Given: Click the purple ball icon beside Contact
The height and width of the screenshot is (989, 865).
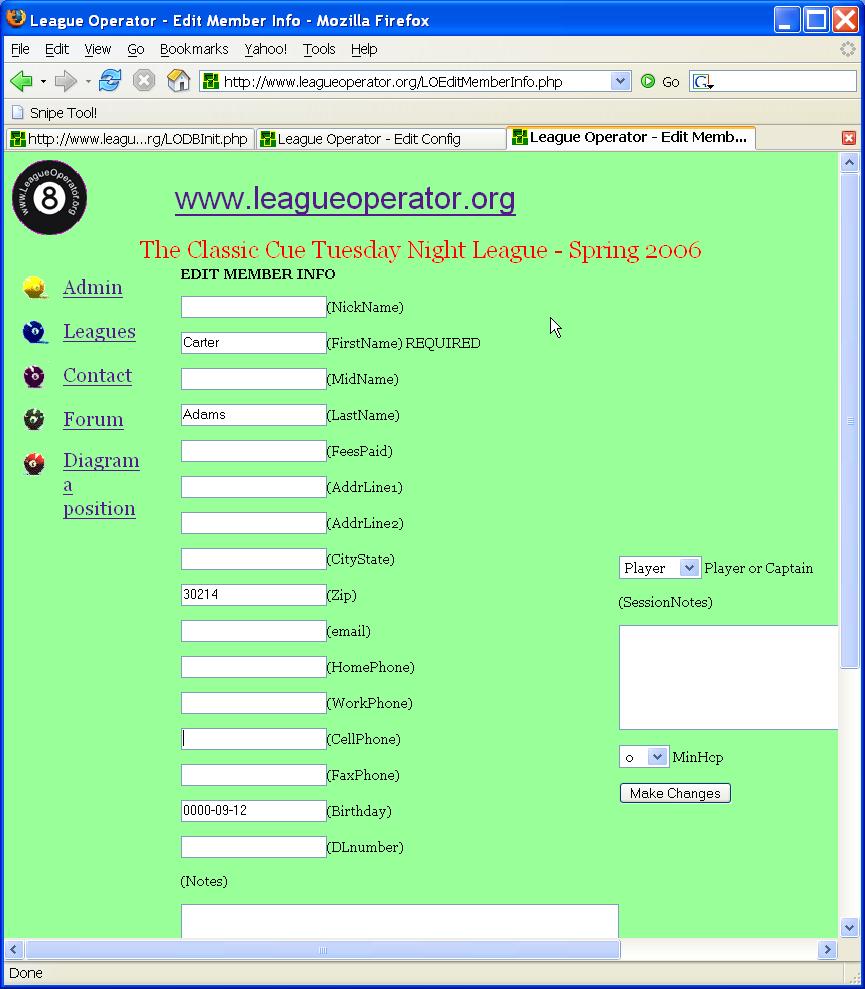Looking at the screenshot, I should tap(35, 376).
